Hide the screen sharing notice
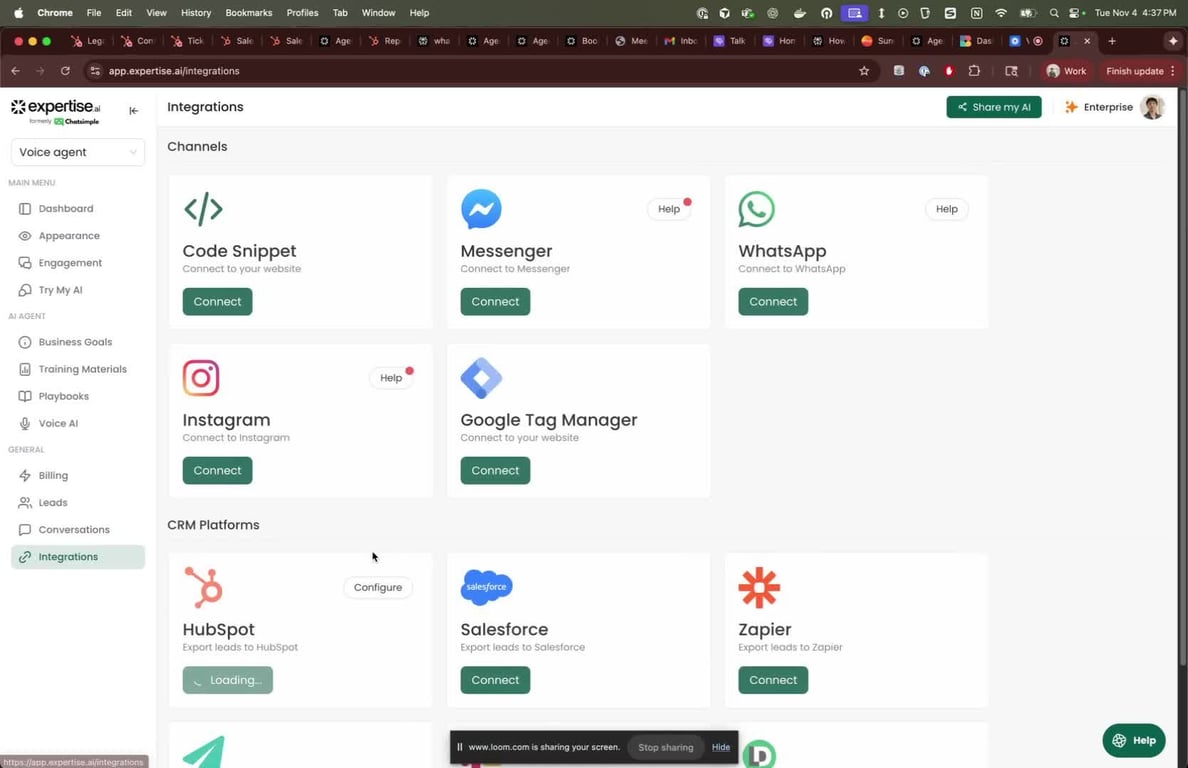 [721, 747]
